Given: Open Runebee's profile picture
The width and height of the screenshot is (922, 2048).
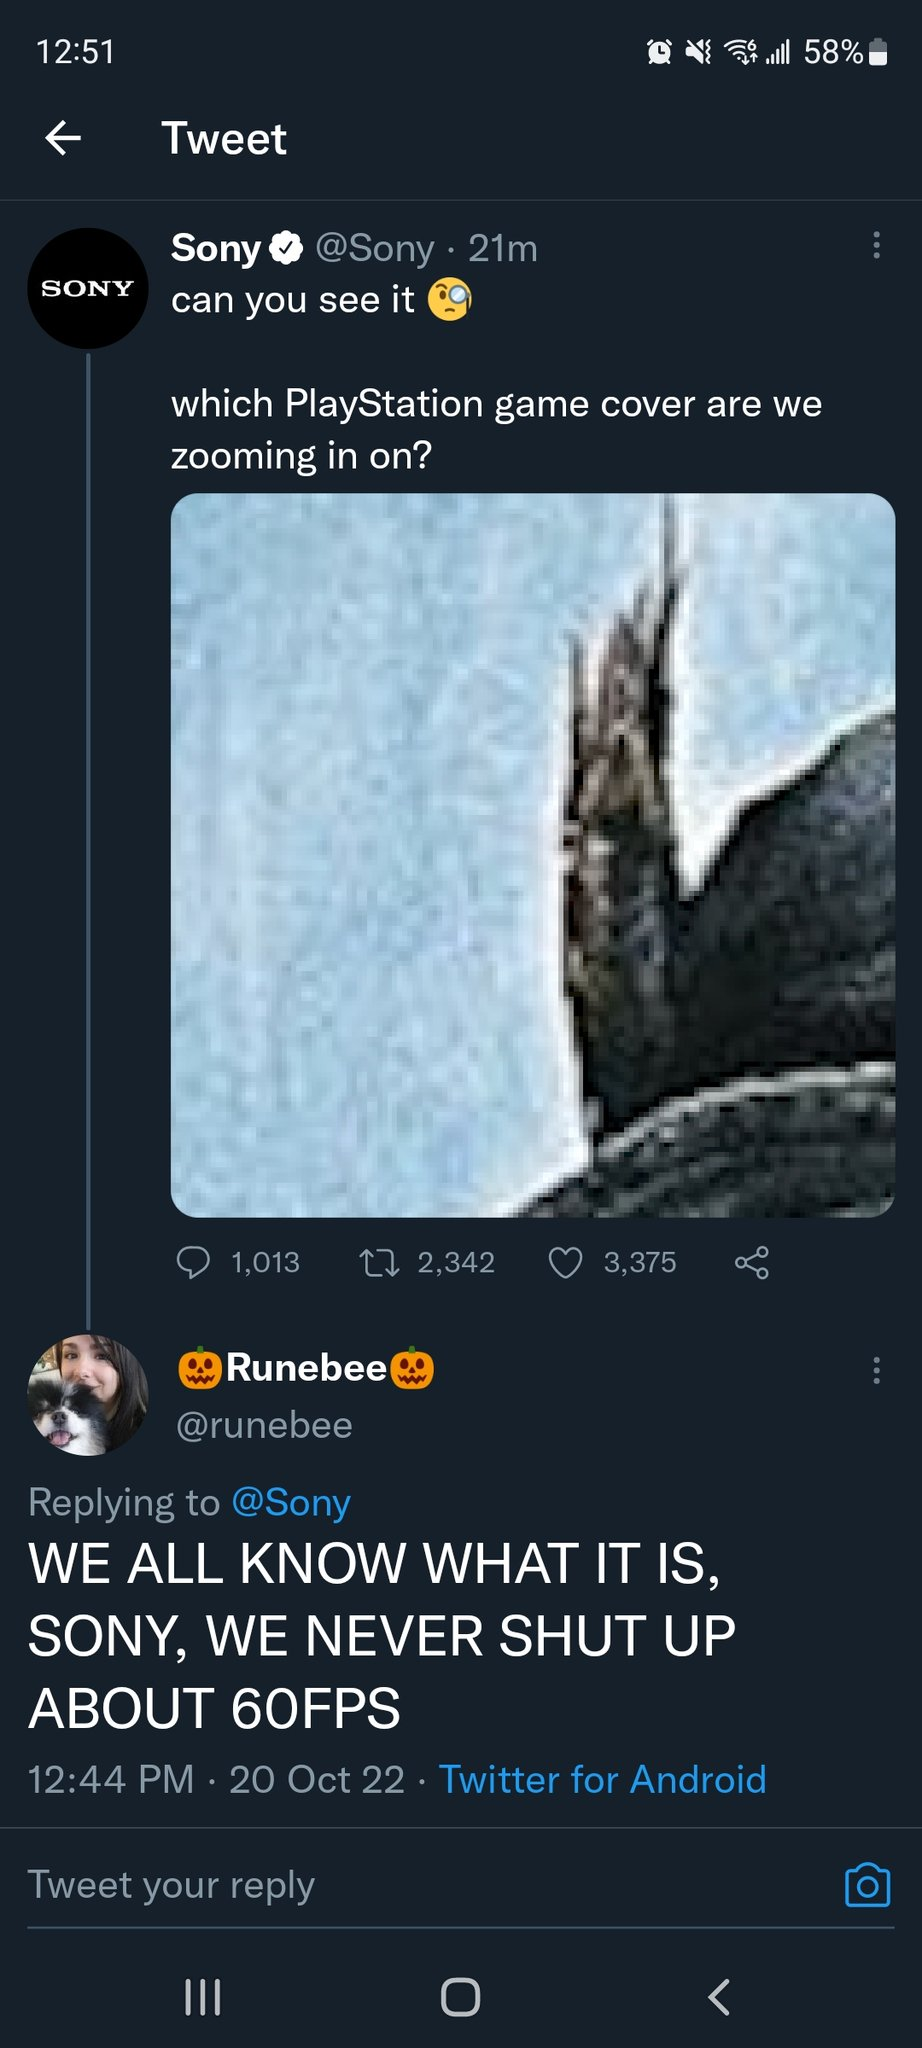Looking at the screenshot, I should [88, 1394].
